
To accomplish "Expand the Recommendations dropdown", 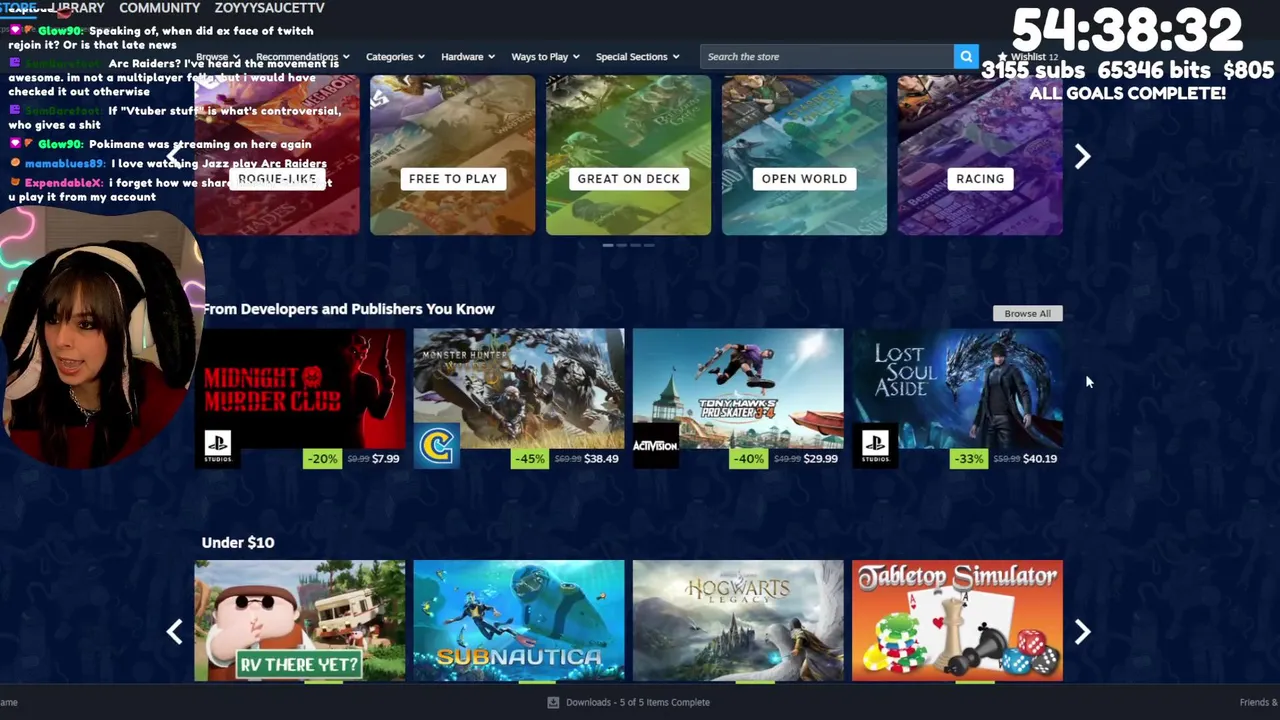I will [302, 57].
